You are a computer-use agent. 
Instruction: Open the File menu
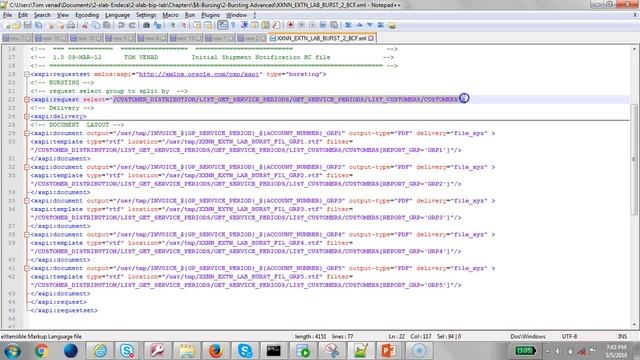(7, 15)
